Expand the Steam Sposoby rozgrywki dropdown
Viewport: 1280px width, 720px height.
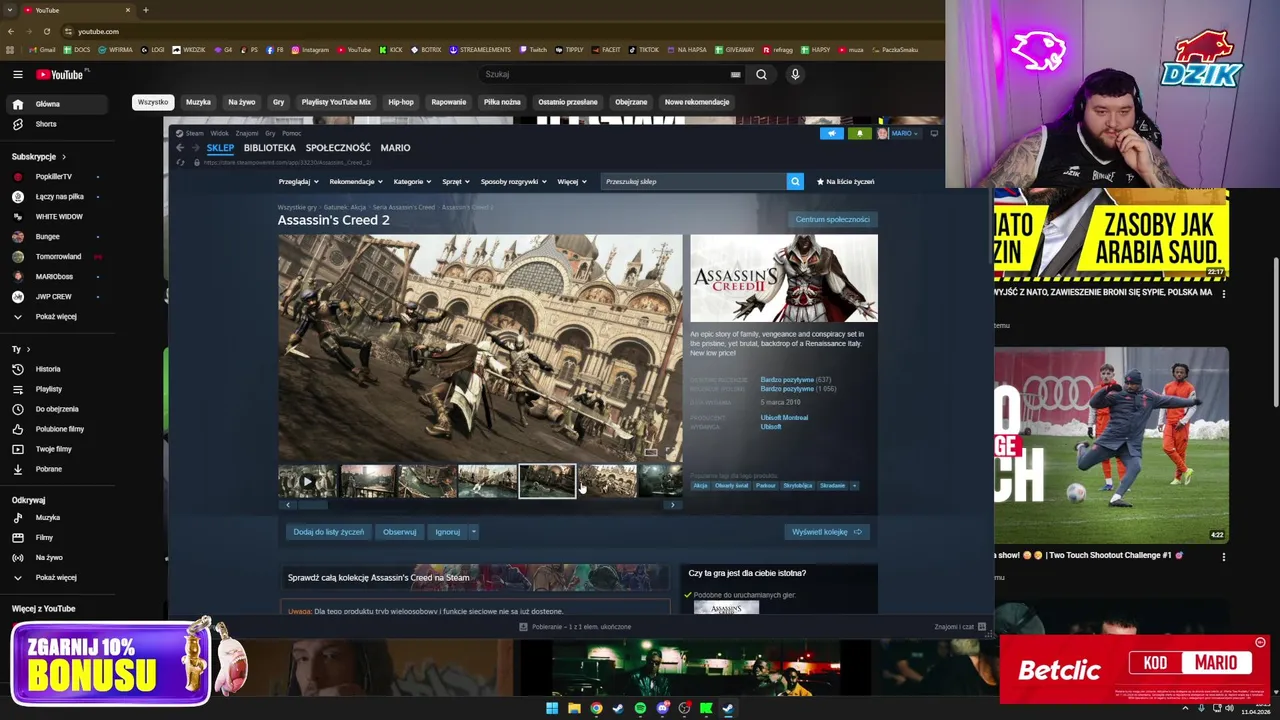[514, 181]
